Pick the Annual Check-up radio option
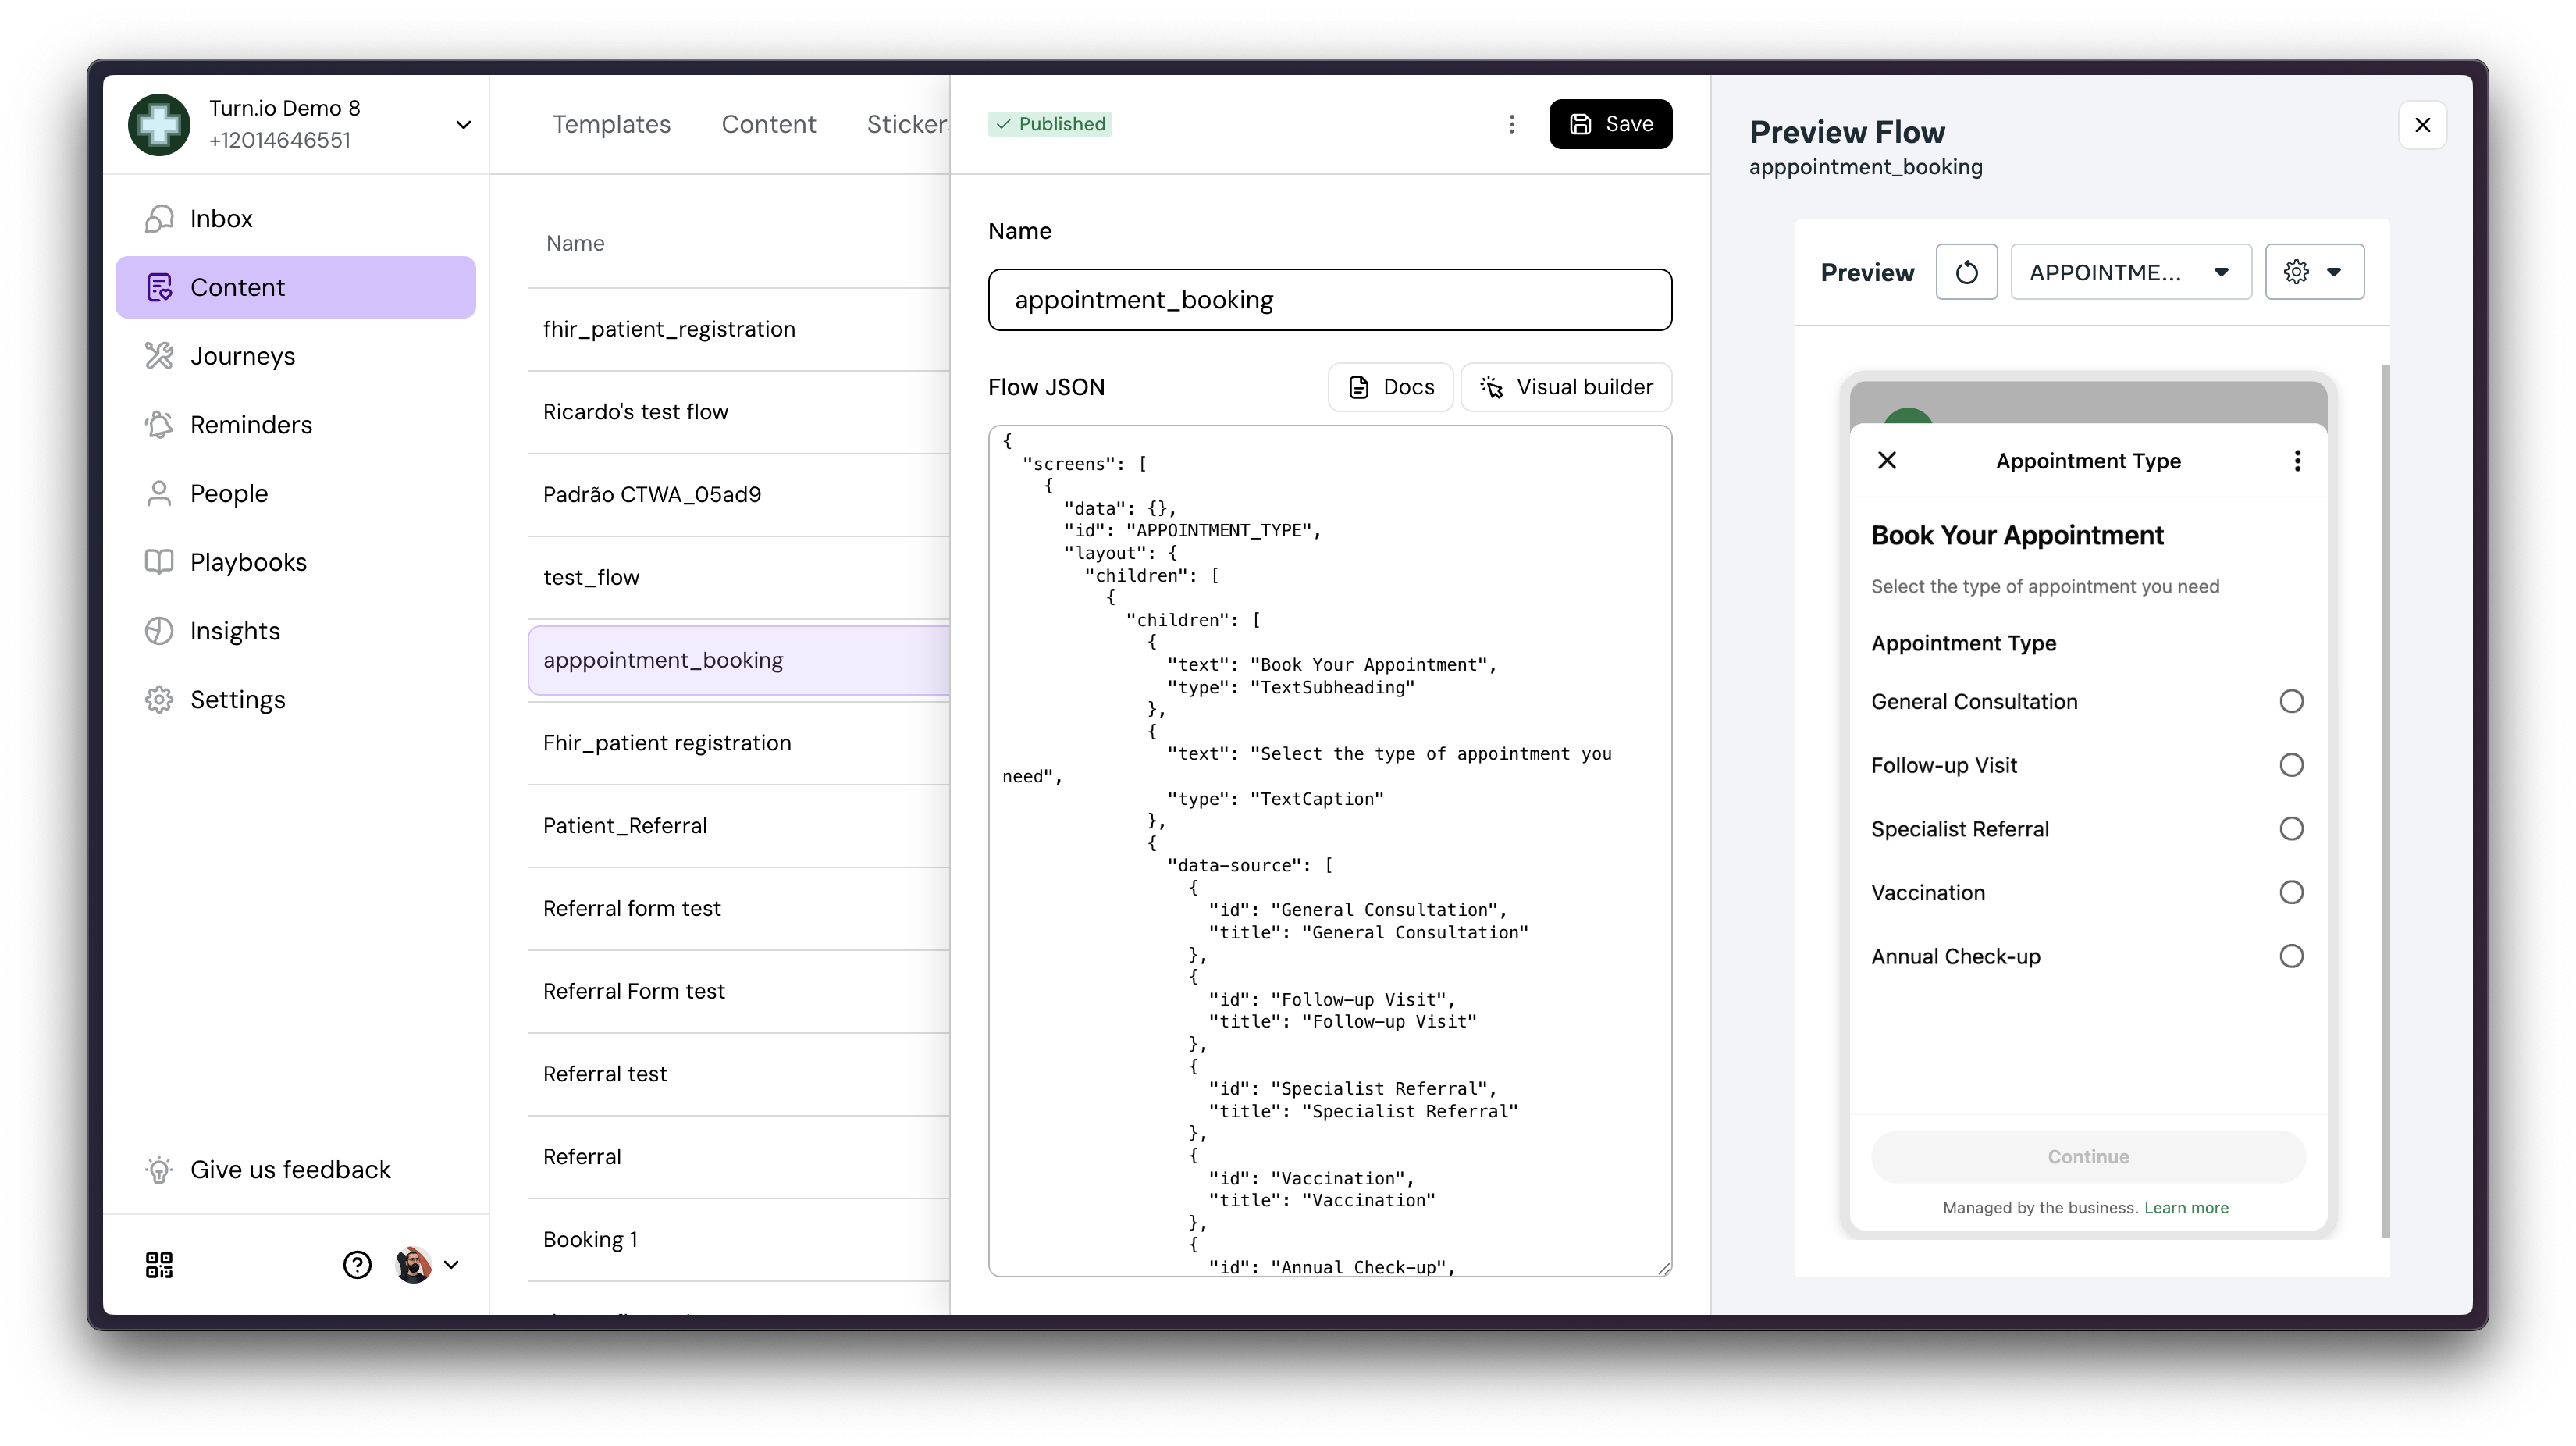The image size is (2576, 1446). (x=2291, y=957)
